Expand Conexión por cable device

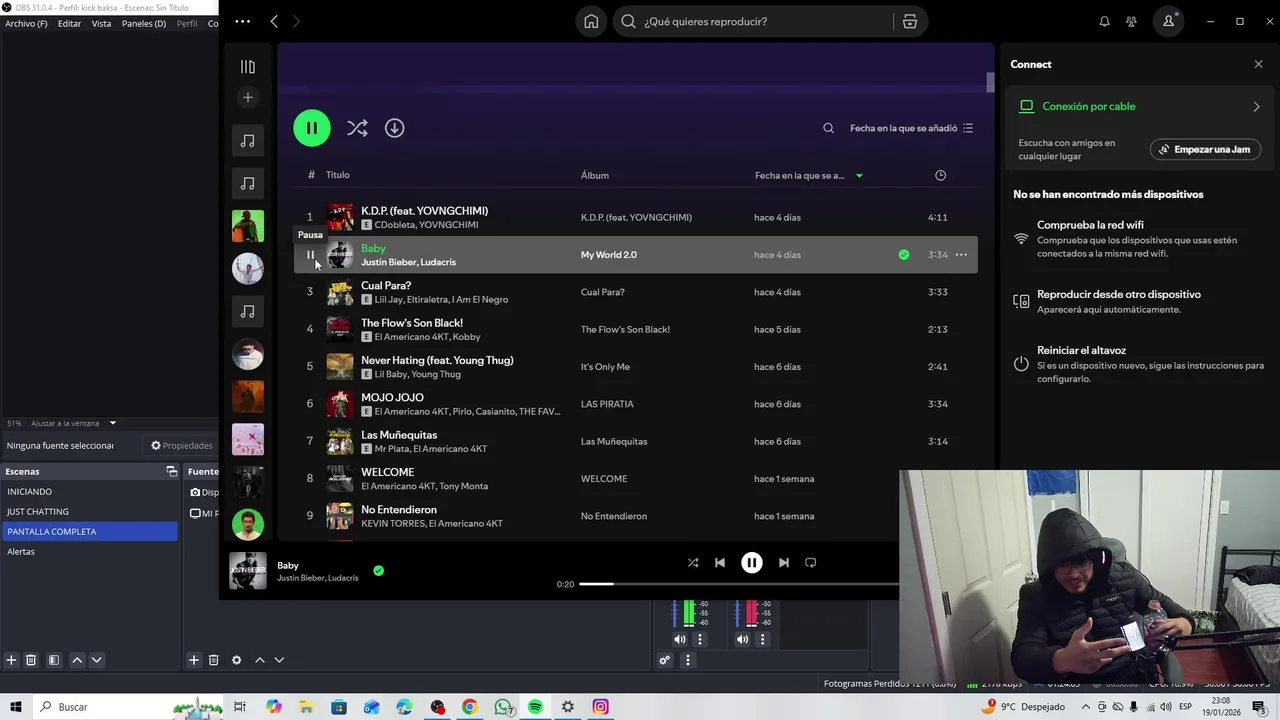coord(1257,106)
